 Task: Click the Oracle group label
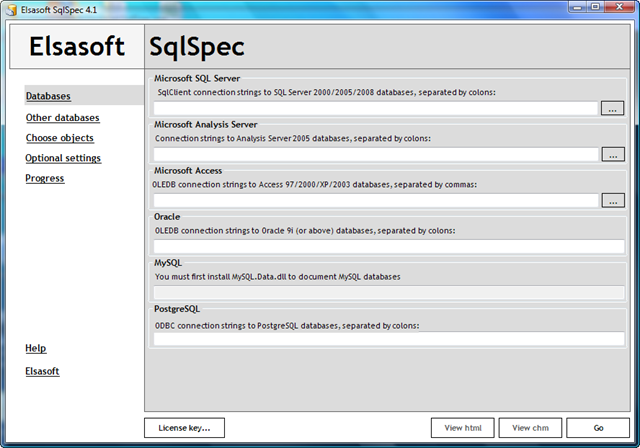167,217
